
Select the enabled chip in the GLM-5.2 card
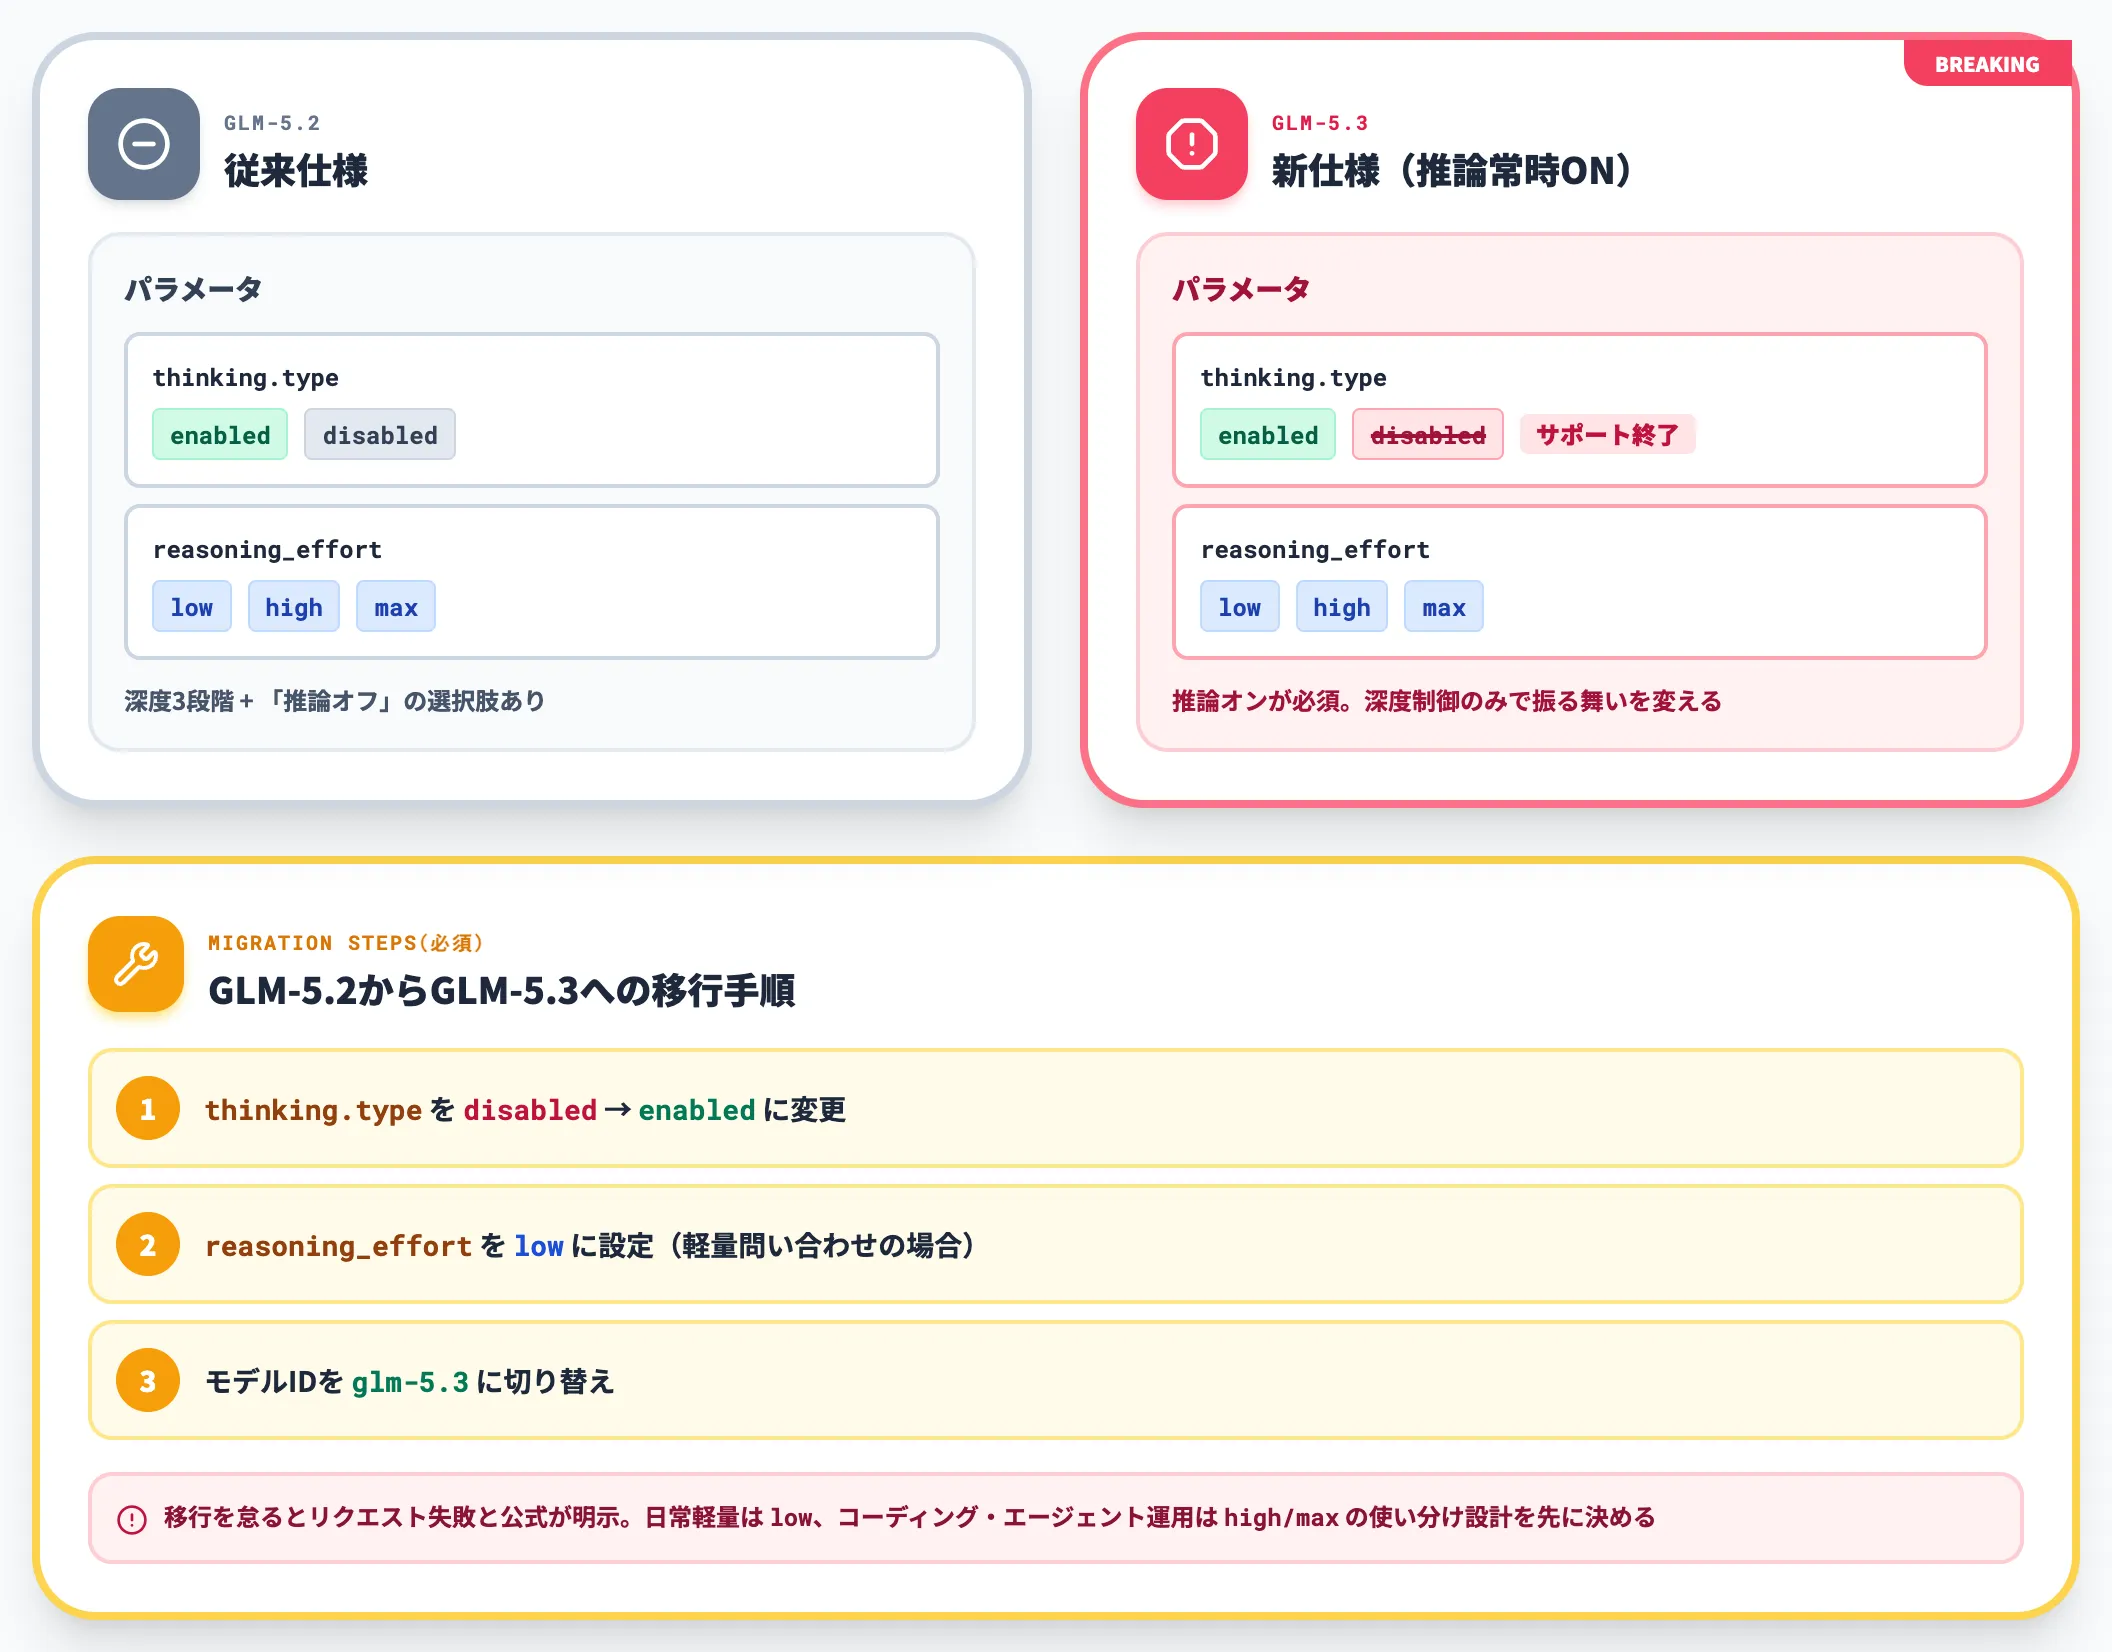pos(220,434)
